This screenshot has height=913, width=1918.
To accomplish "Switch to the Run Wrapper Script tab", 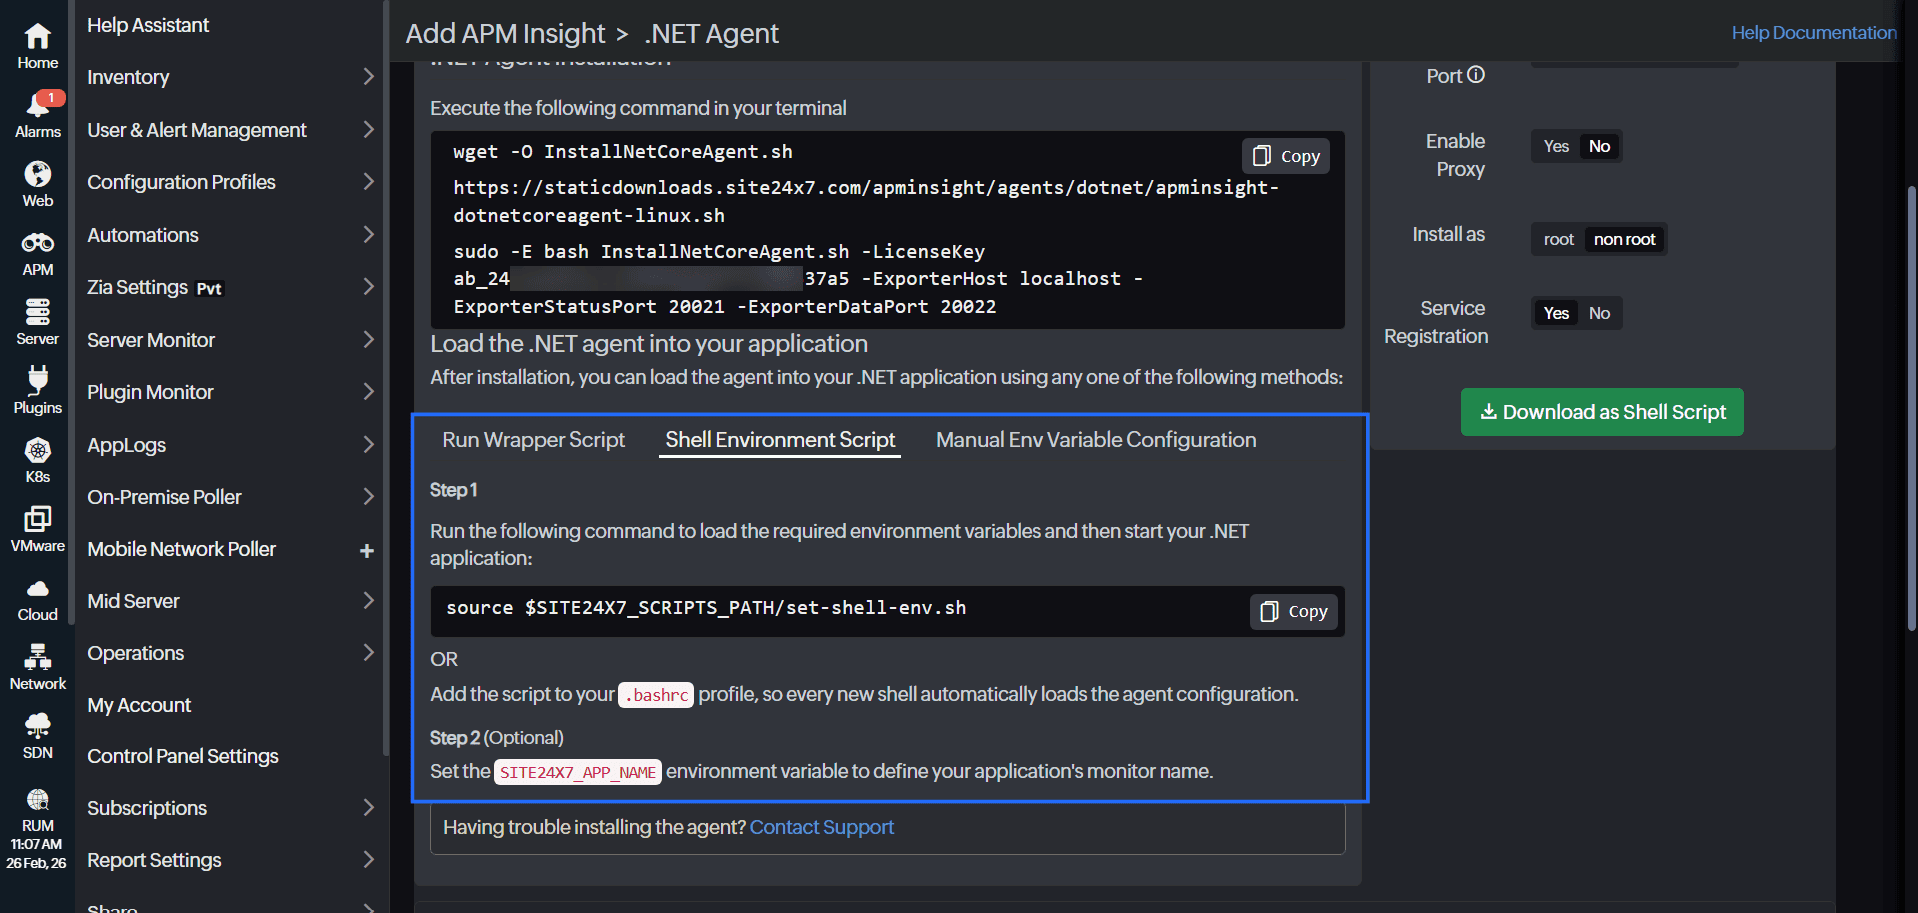I will (533, 440).
